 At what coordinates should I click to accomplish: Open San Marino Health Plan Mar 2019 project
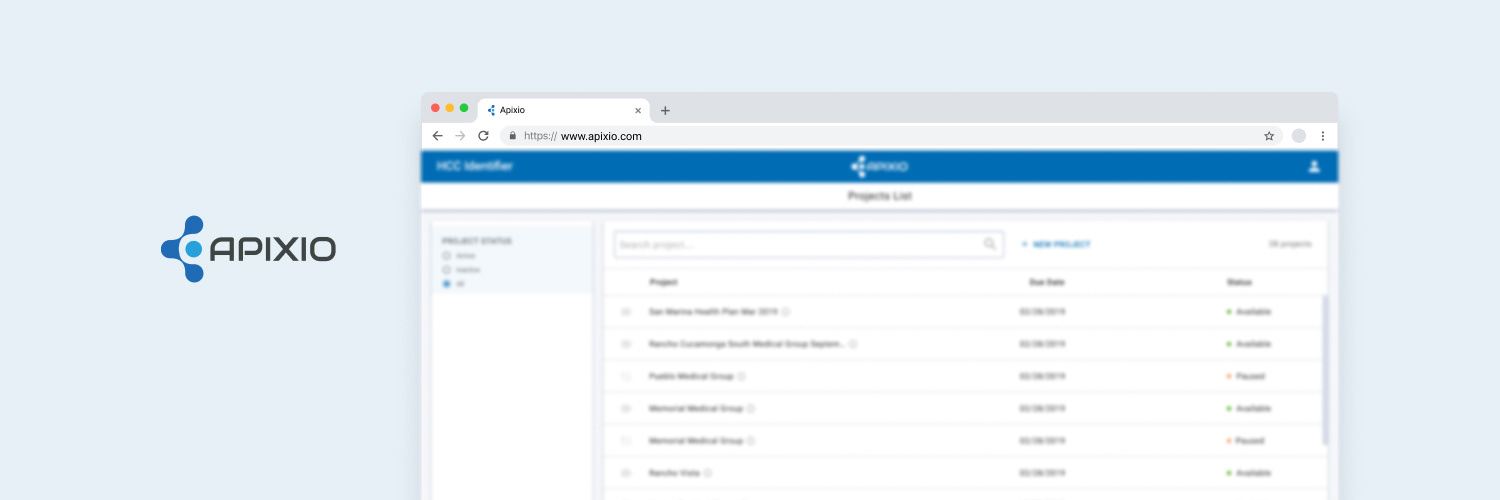click(x=713, y=312)
